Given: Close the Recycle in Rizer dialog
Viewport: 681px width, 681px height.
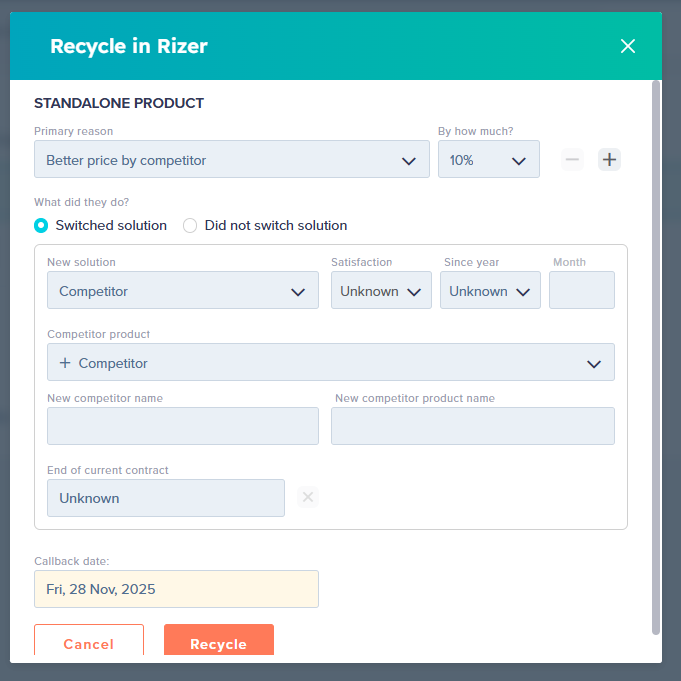Looking at the screenshot, I should (x=628, y=46).
